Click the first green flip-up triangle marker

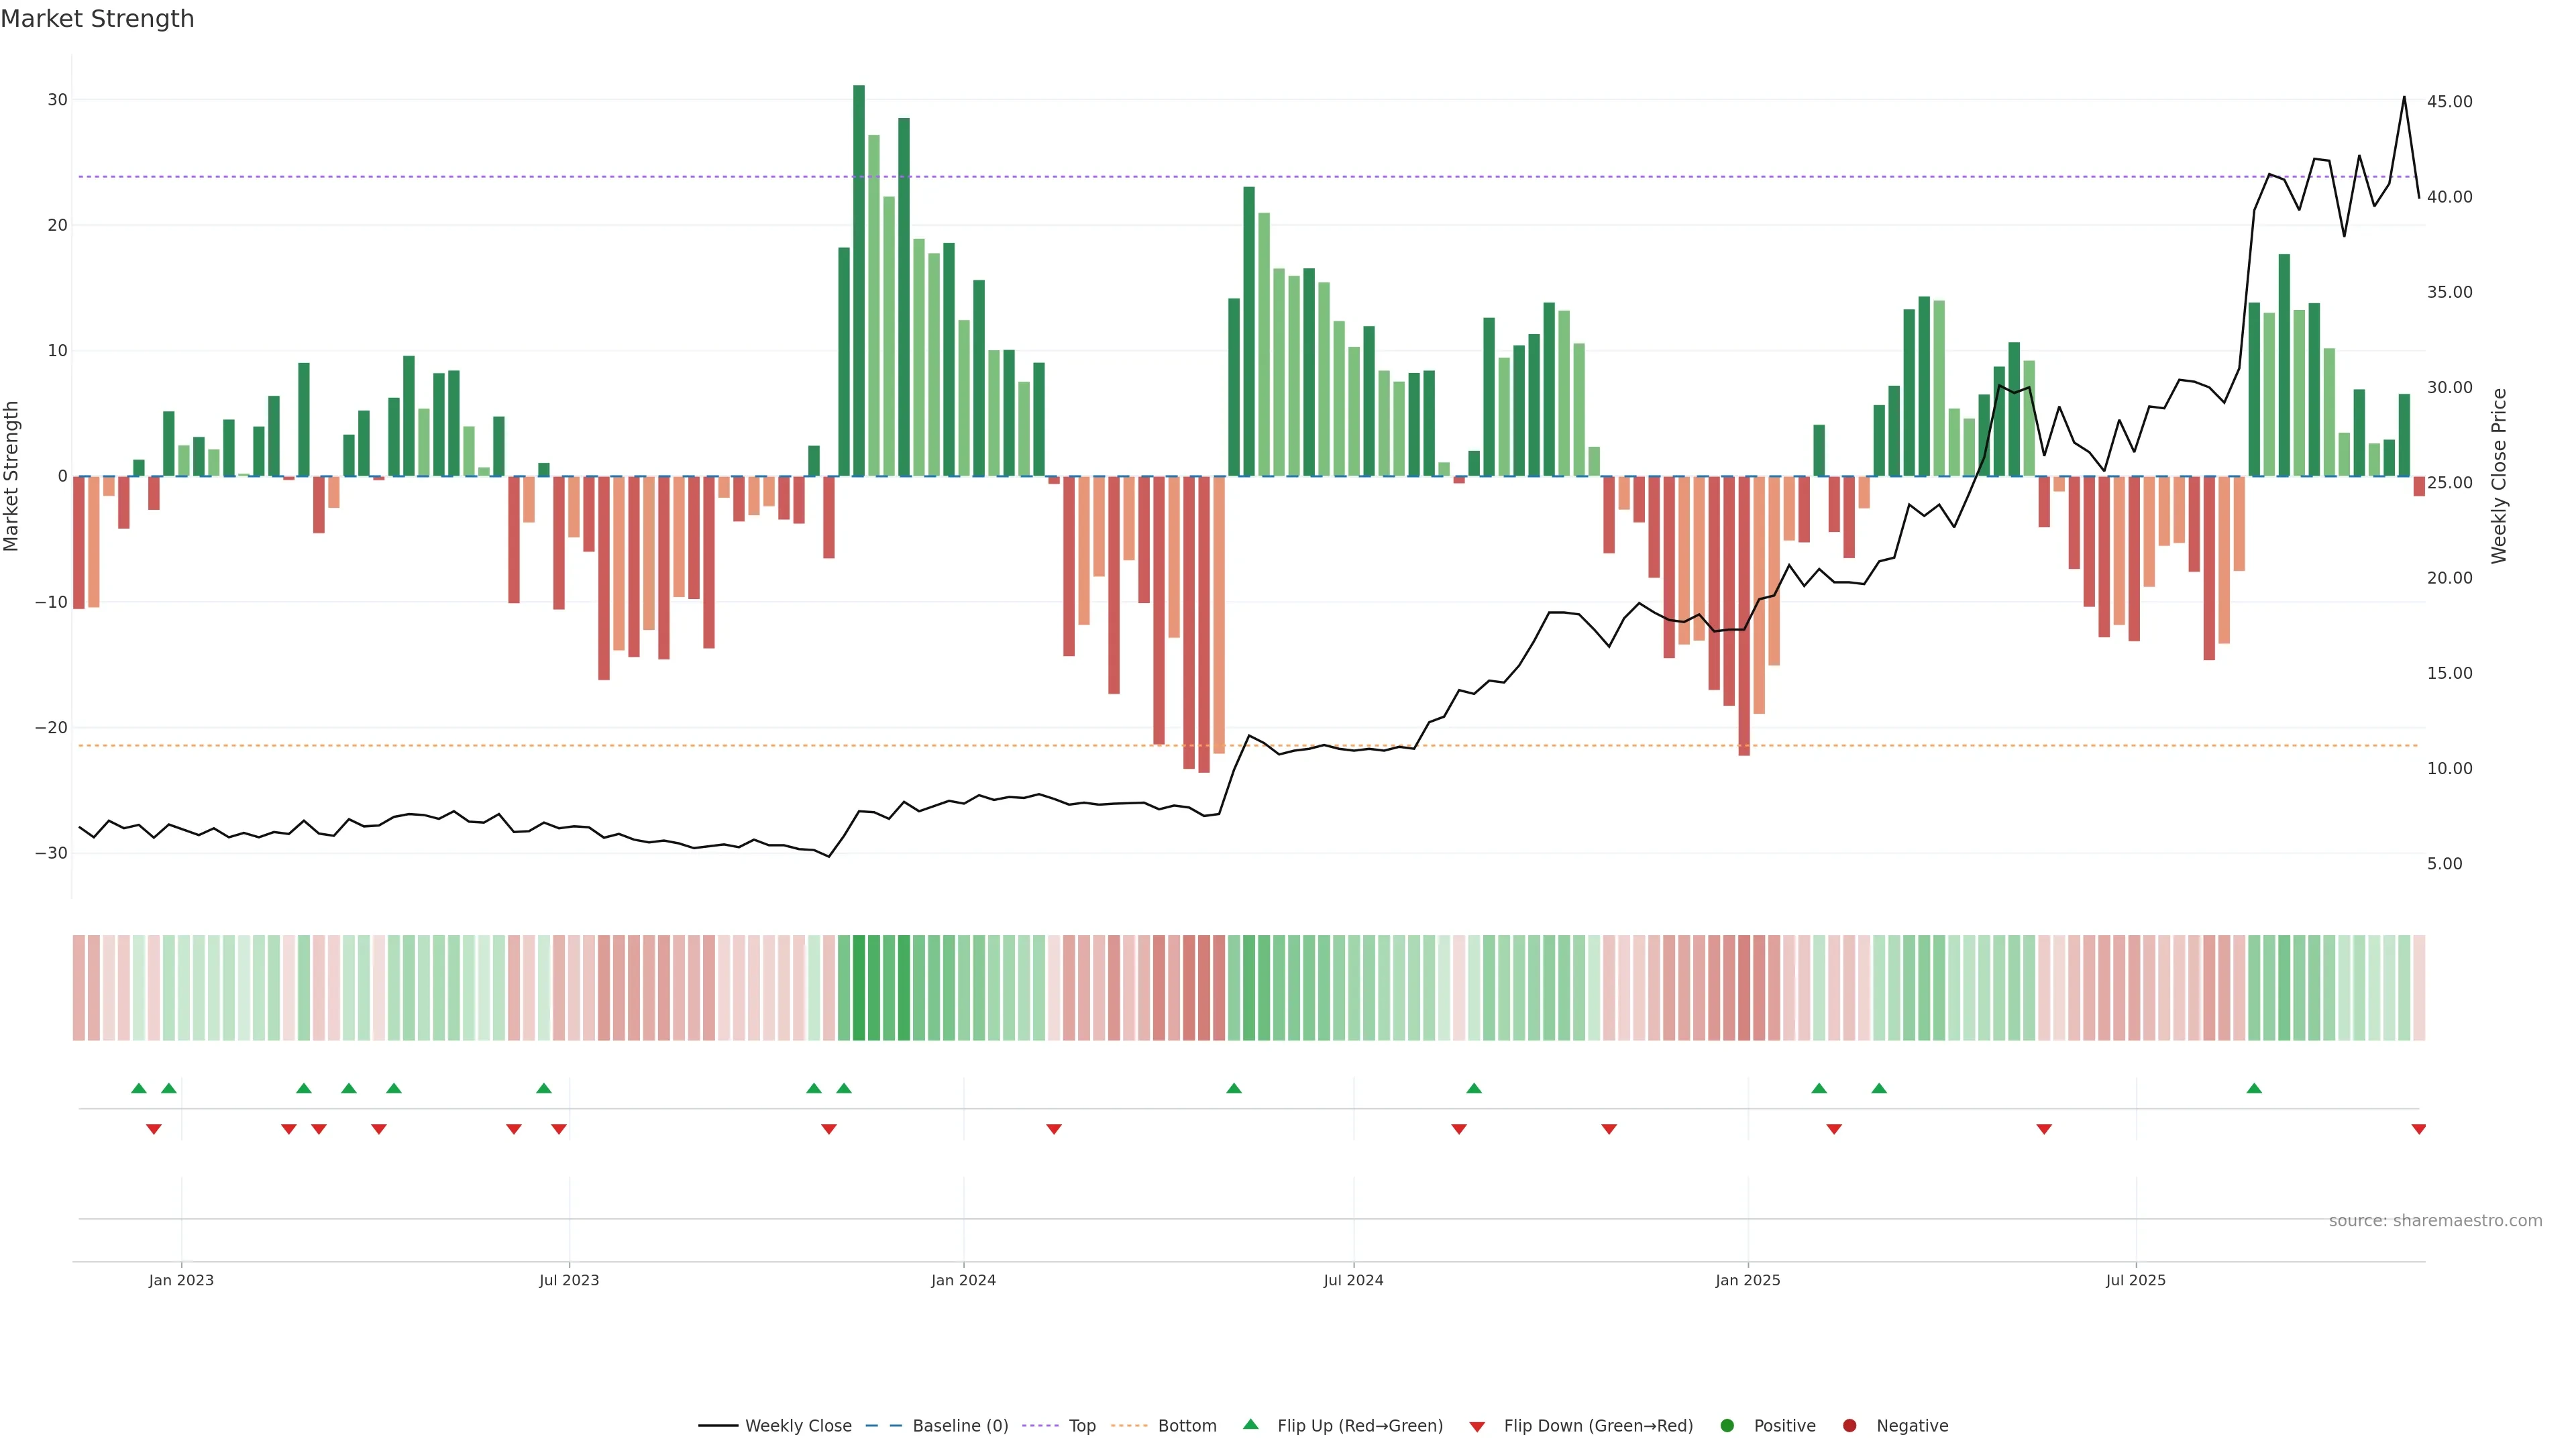[x=139, y=1088]
